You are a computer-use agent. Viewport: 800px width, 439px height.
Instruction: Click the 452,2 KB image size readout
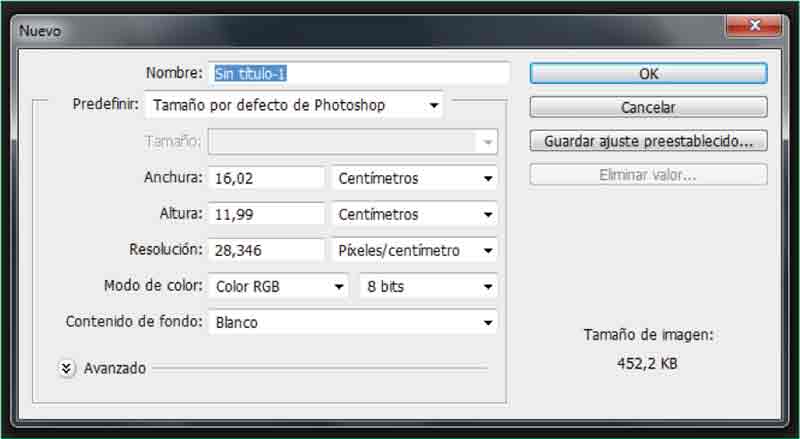(648, 364)
